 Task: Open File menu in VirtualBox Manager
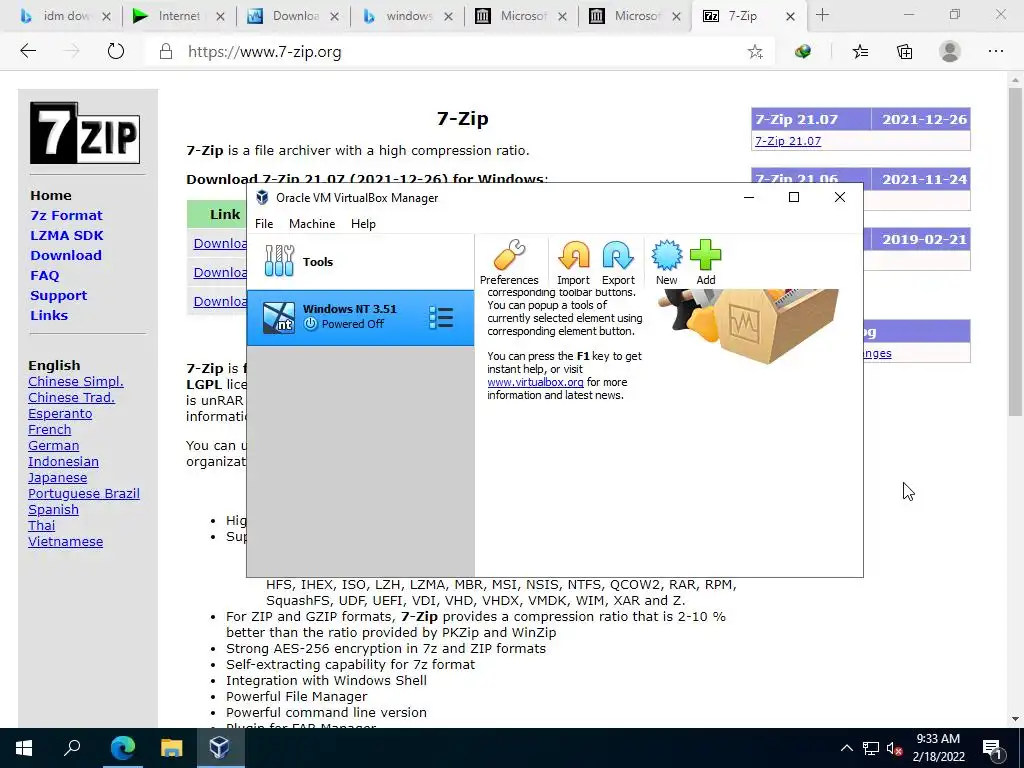pos(264,223)
